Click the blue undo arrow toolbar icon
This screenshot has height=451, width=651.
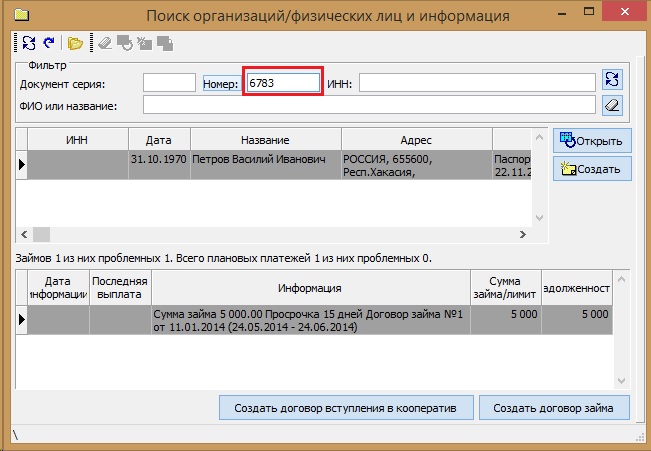(49, 43)
